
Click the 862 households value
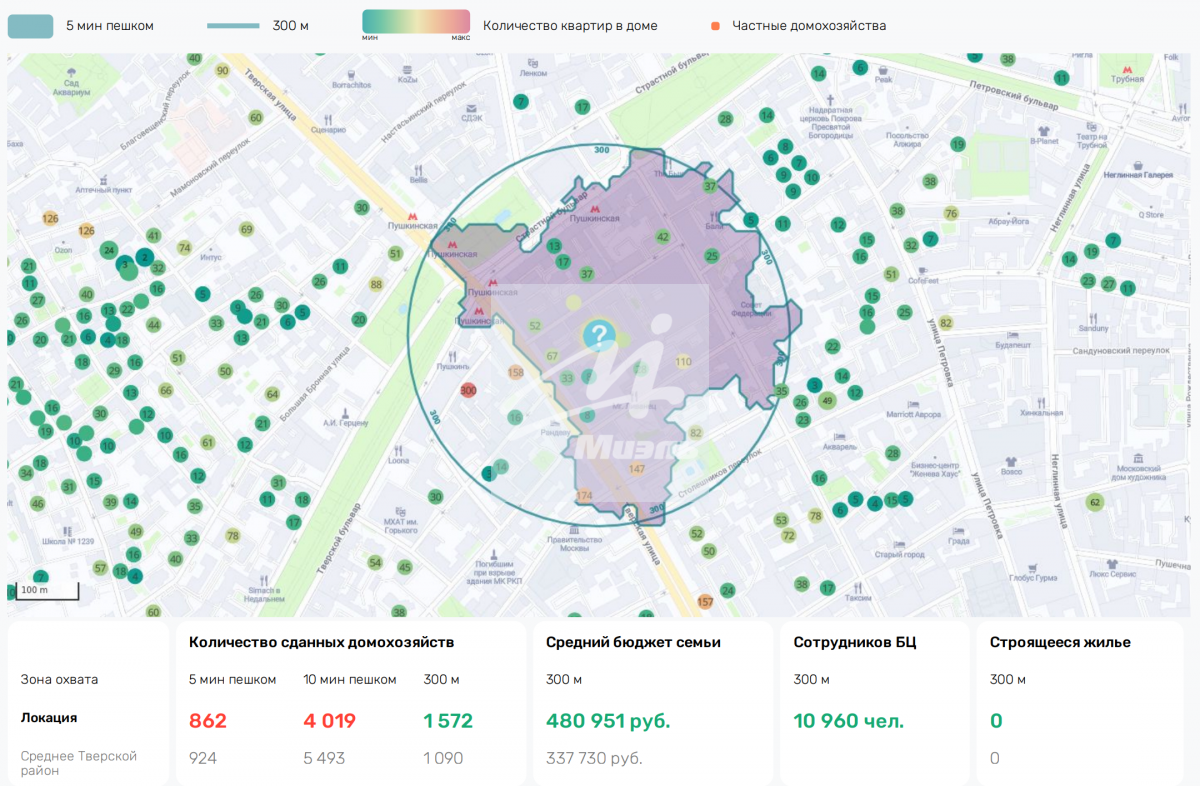click(x=208, y=721)
